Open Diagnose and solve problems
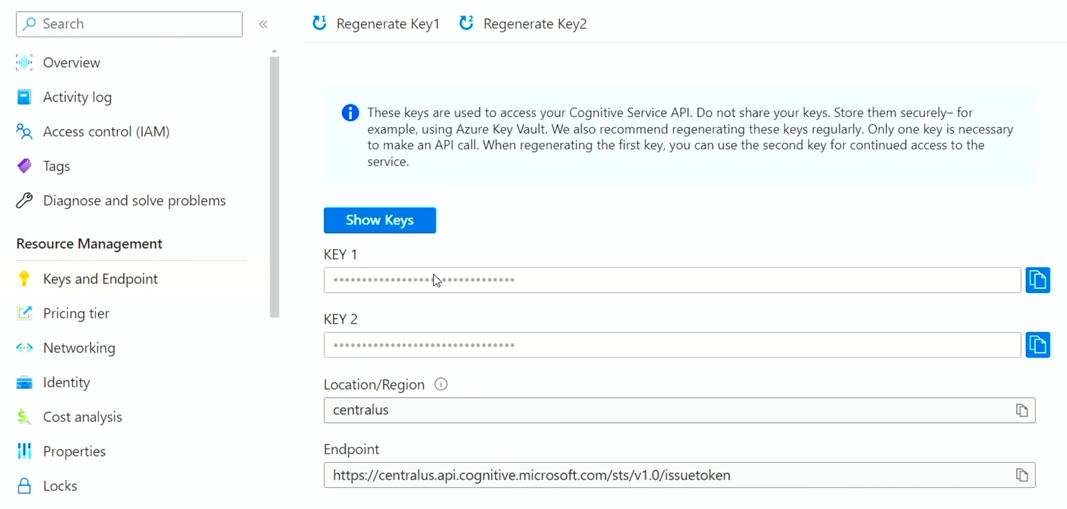This screenshot has height=509, width=1067. (x=134, y=200)
